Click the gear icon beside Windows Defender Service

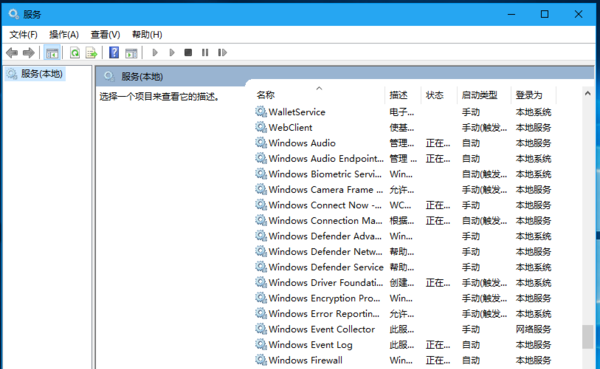261,266
